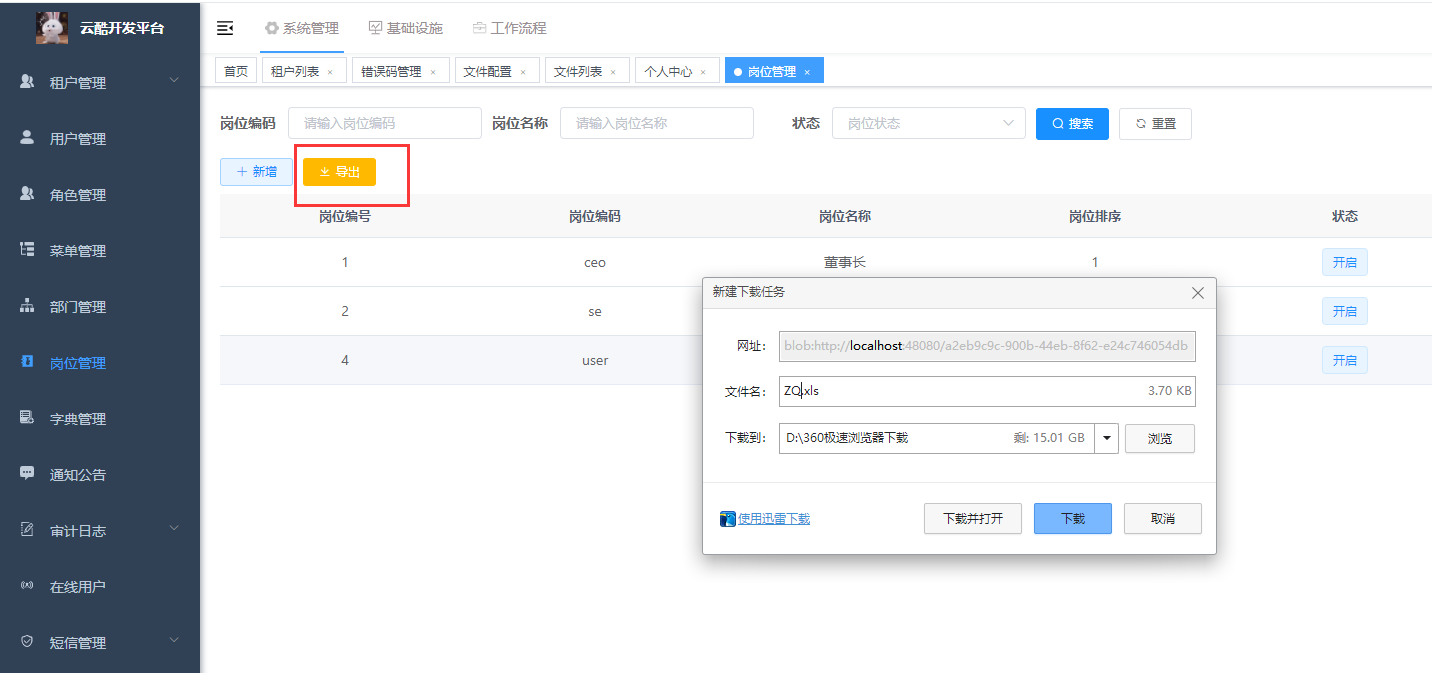Close the 租户列表 tab using its ×
Screen dimensions: 1432x673
pos(330,72)
